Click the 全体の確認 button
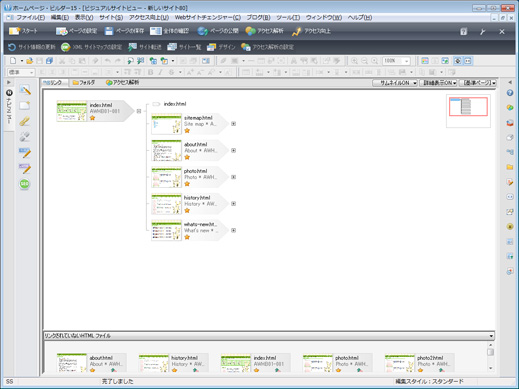Viewport: 519px width, 389px height. tap(169, 31)
